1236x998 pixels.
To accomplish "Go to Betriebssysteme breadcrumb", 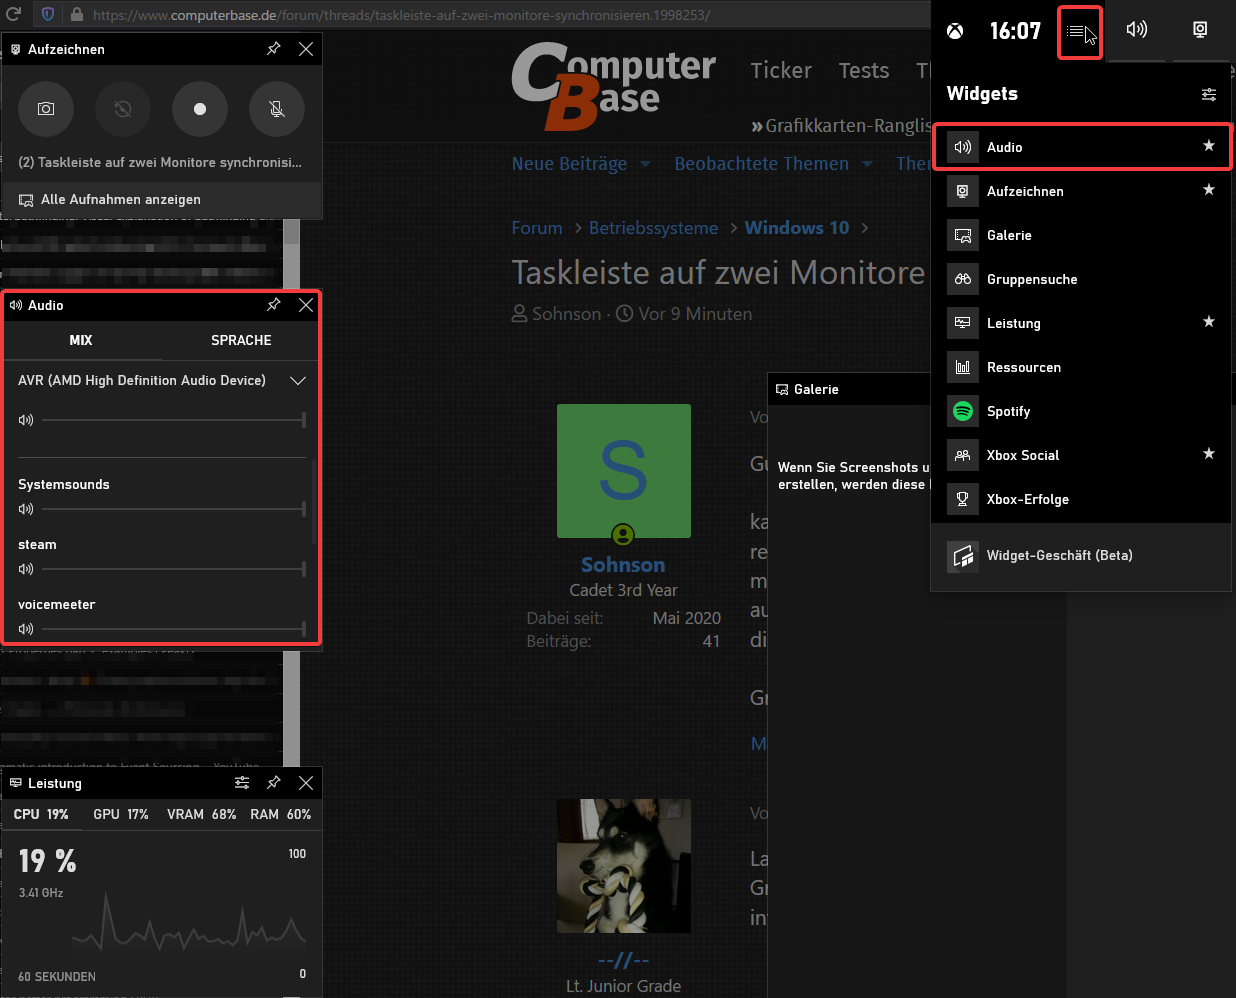I will (653, 228).
